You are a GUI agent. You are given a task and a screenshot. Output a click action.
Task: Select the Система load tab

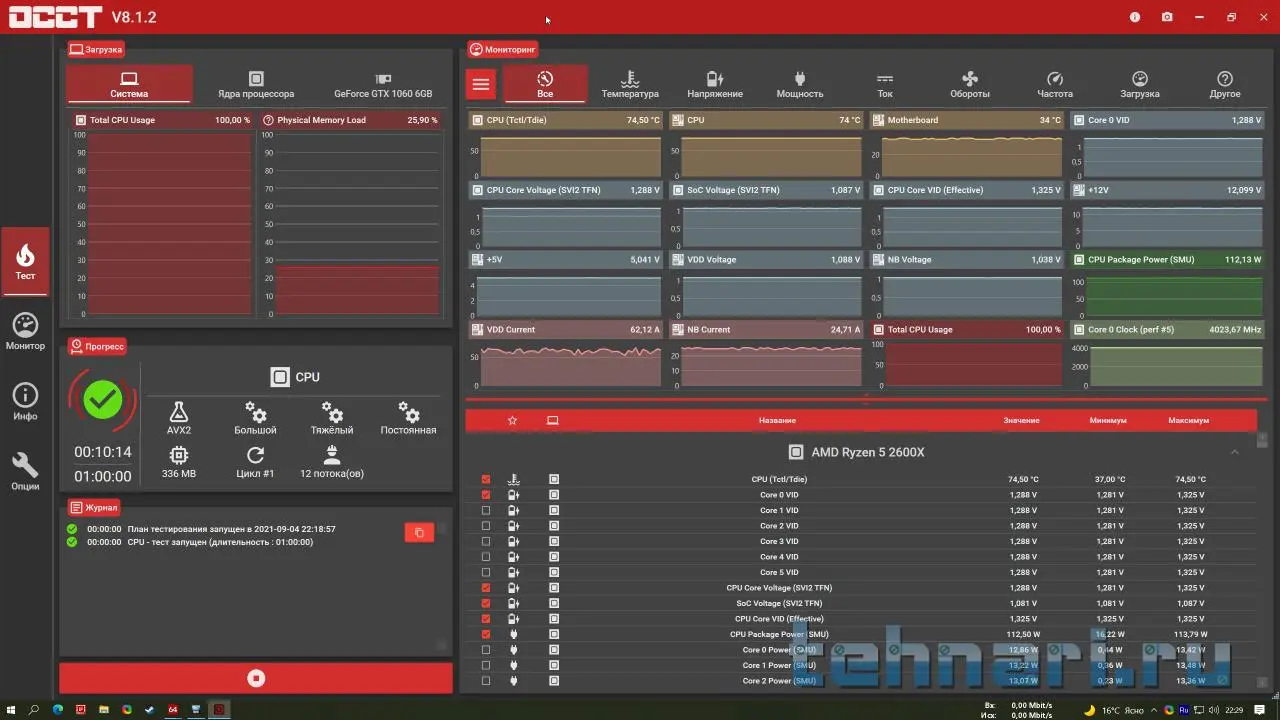pyautogui.click(x=129, y=84)
